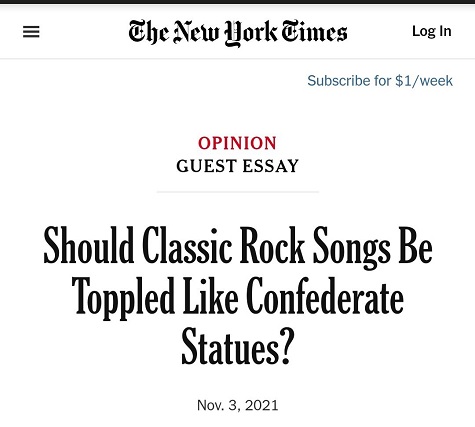Click The New York Times masthead logo

[x=238, y=33]
